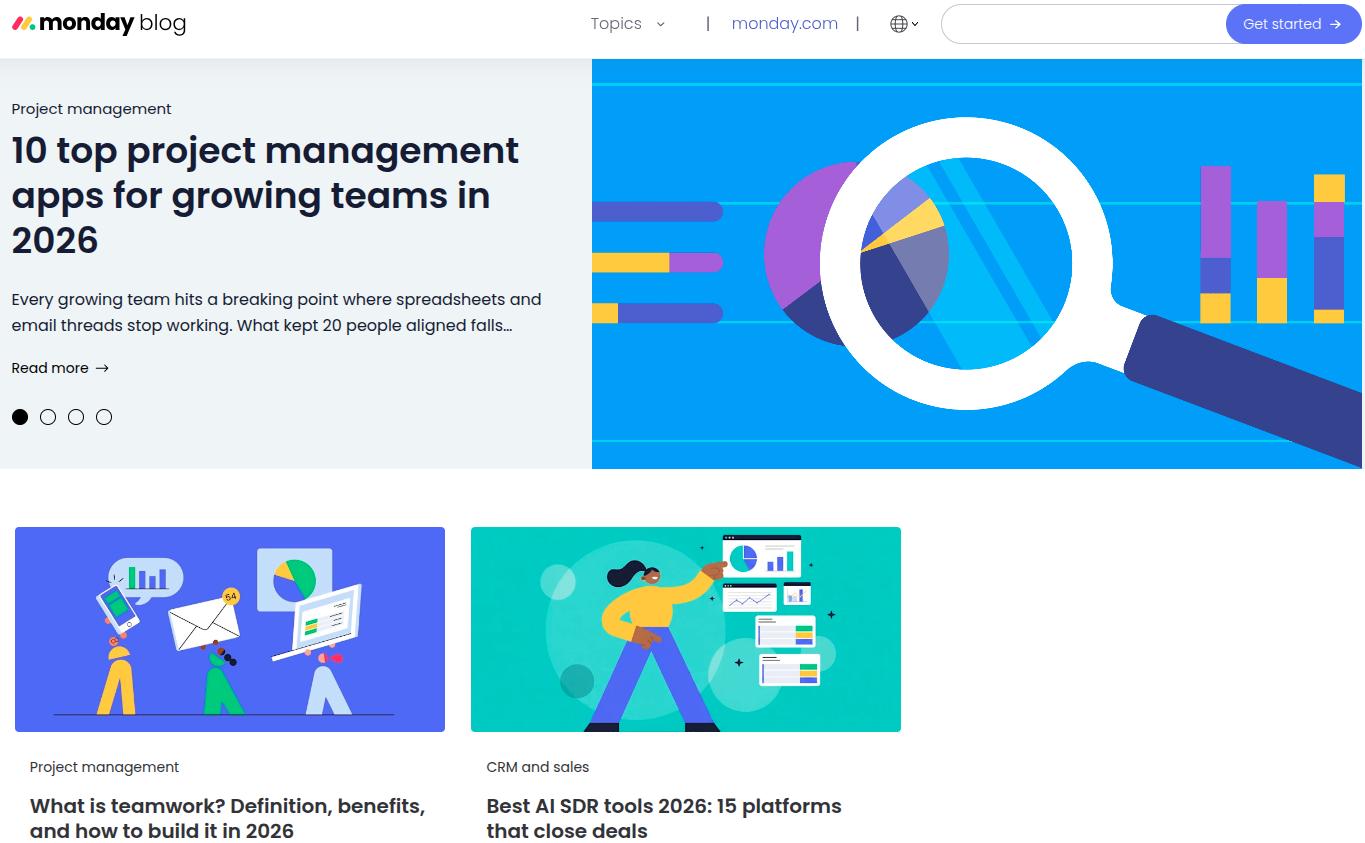Image resolution: width=1365 pixels, height=843 pixels.
Task: Click the monday blog logo
Action: point(99,23)
